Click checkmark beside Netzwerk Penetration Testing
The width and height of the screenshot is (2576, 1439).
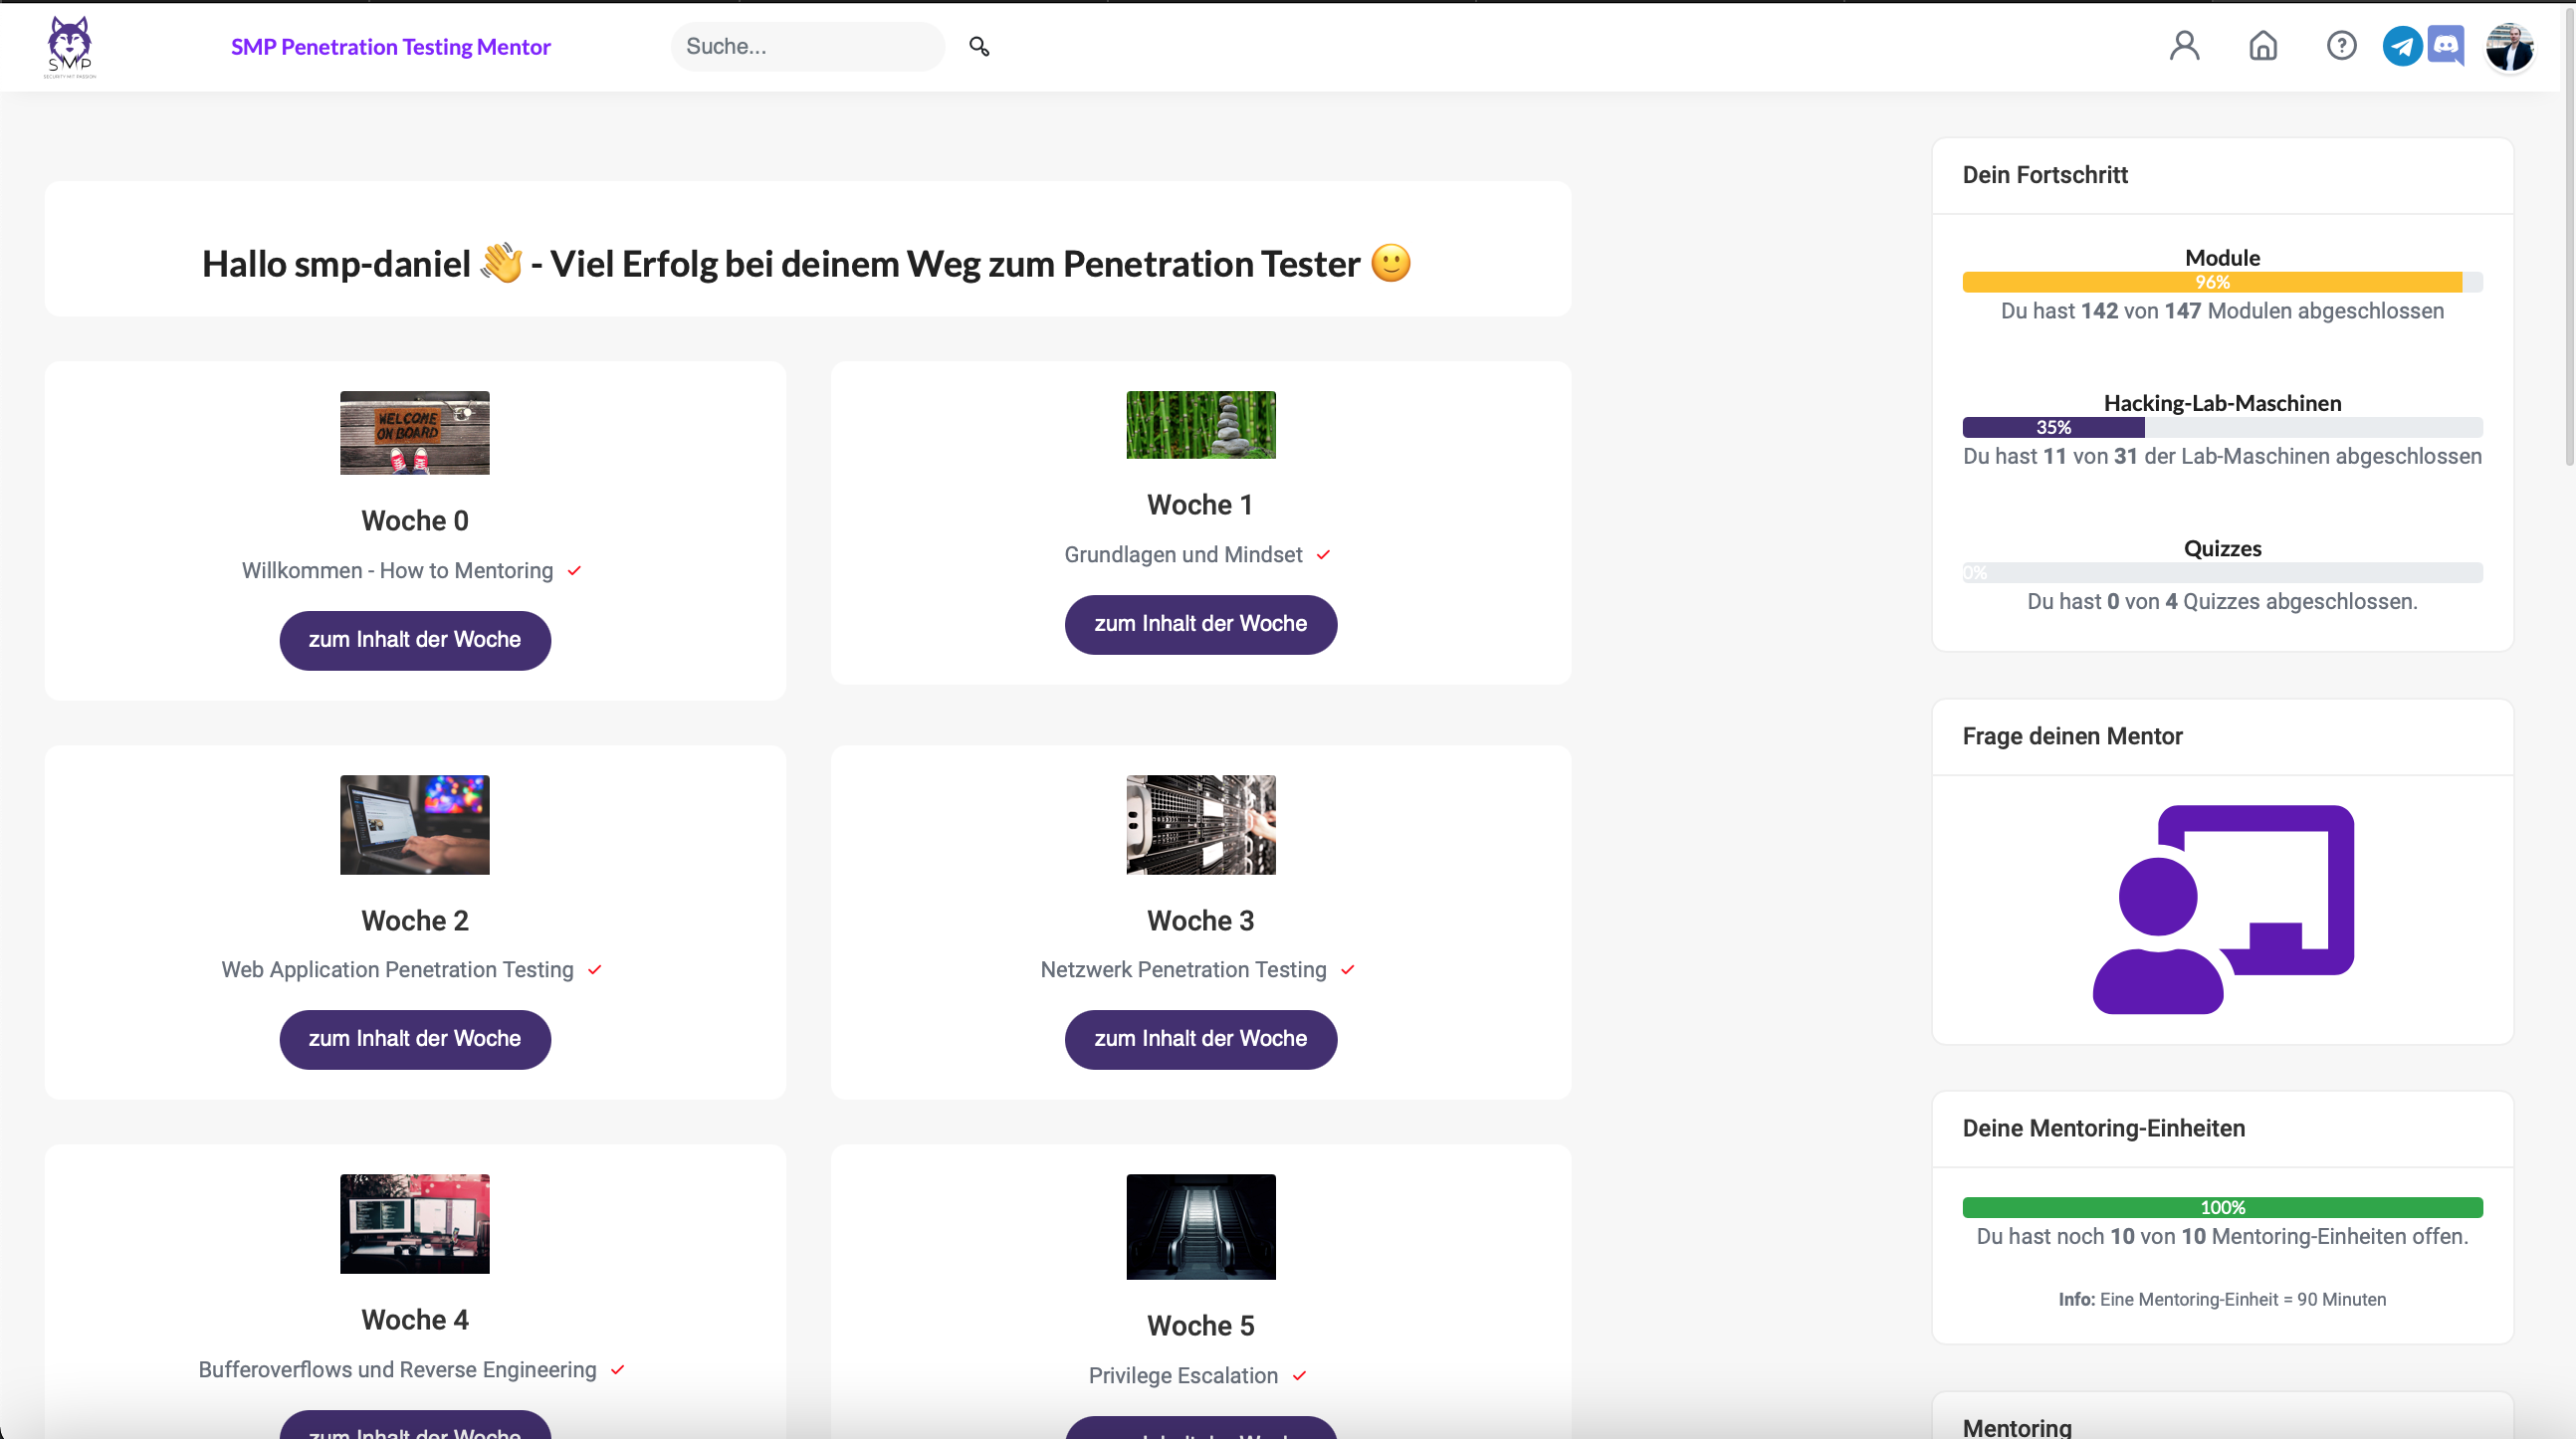(x=1347, y=970)
